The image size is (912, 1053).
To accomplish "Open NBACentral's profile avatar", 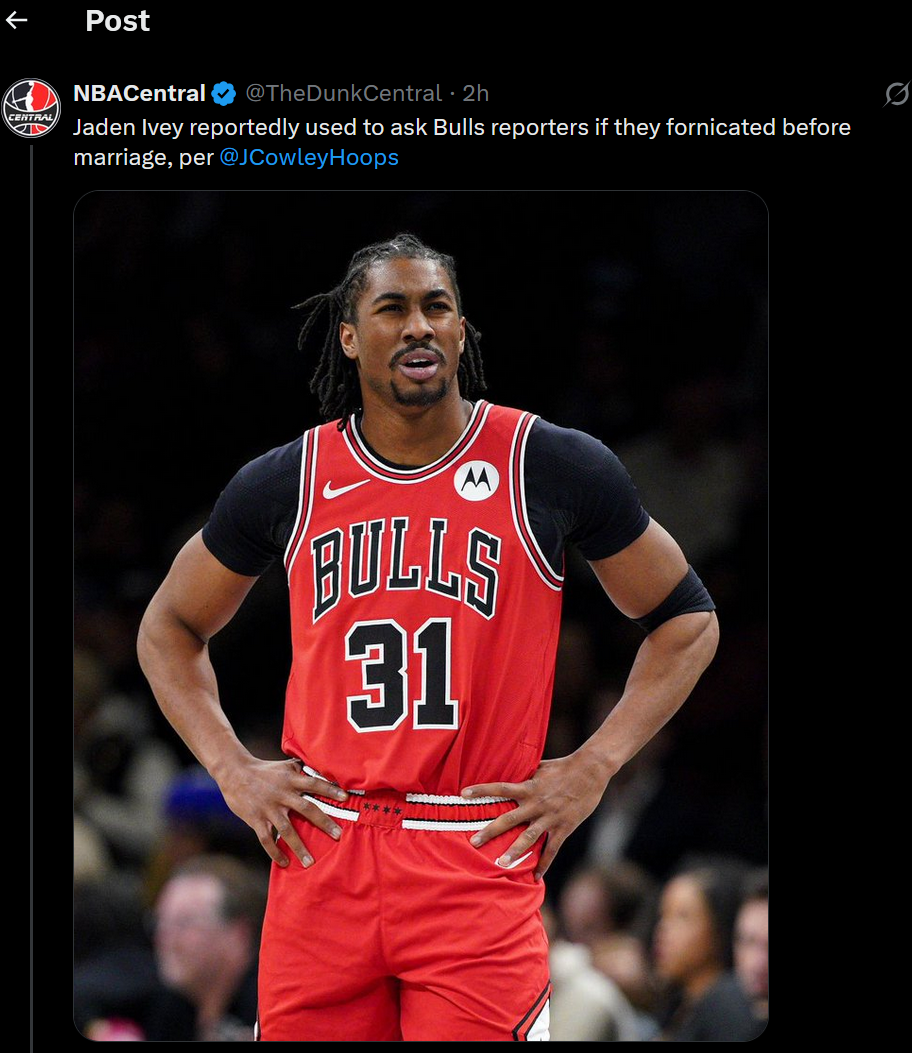I will pyautogui.click(x=31, y=108).
